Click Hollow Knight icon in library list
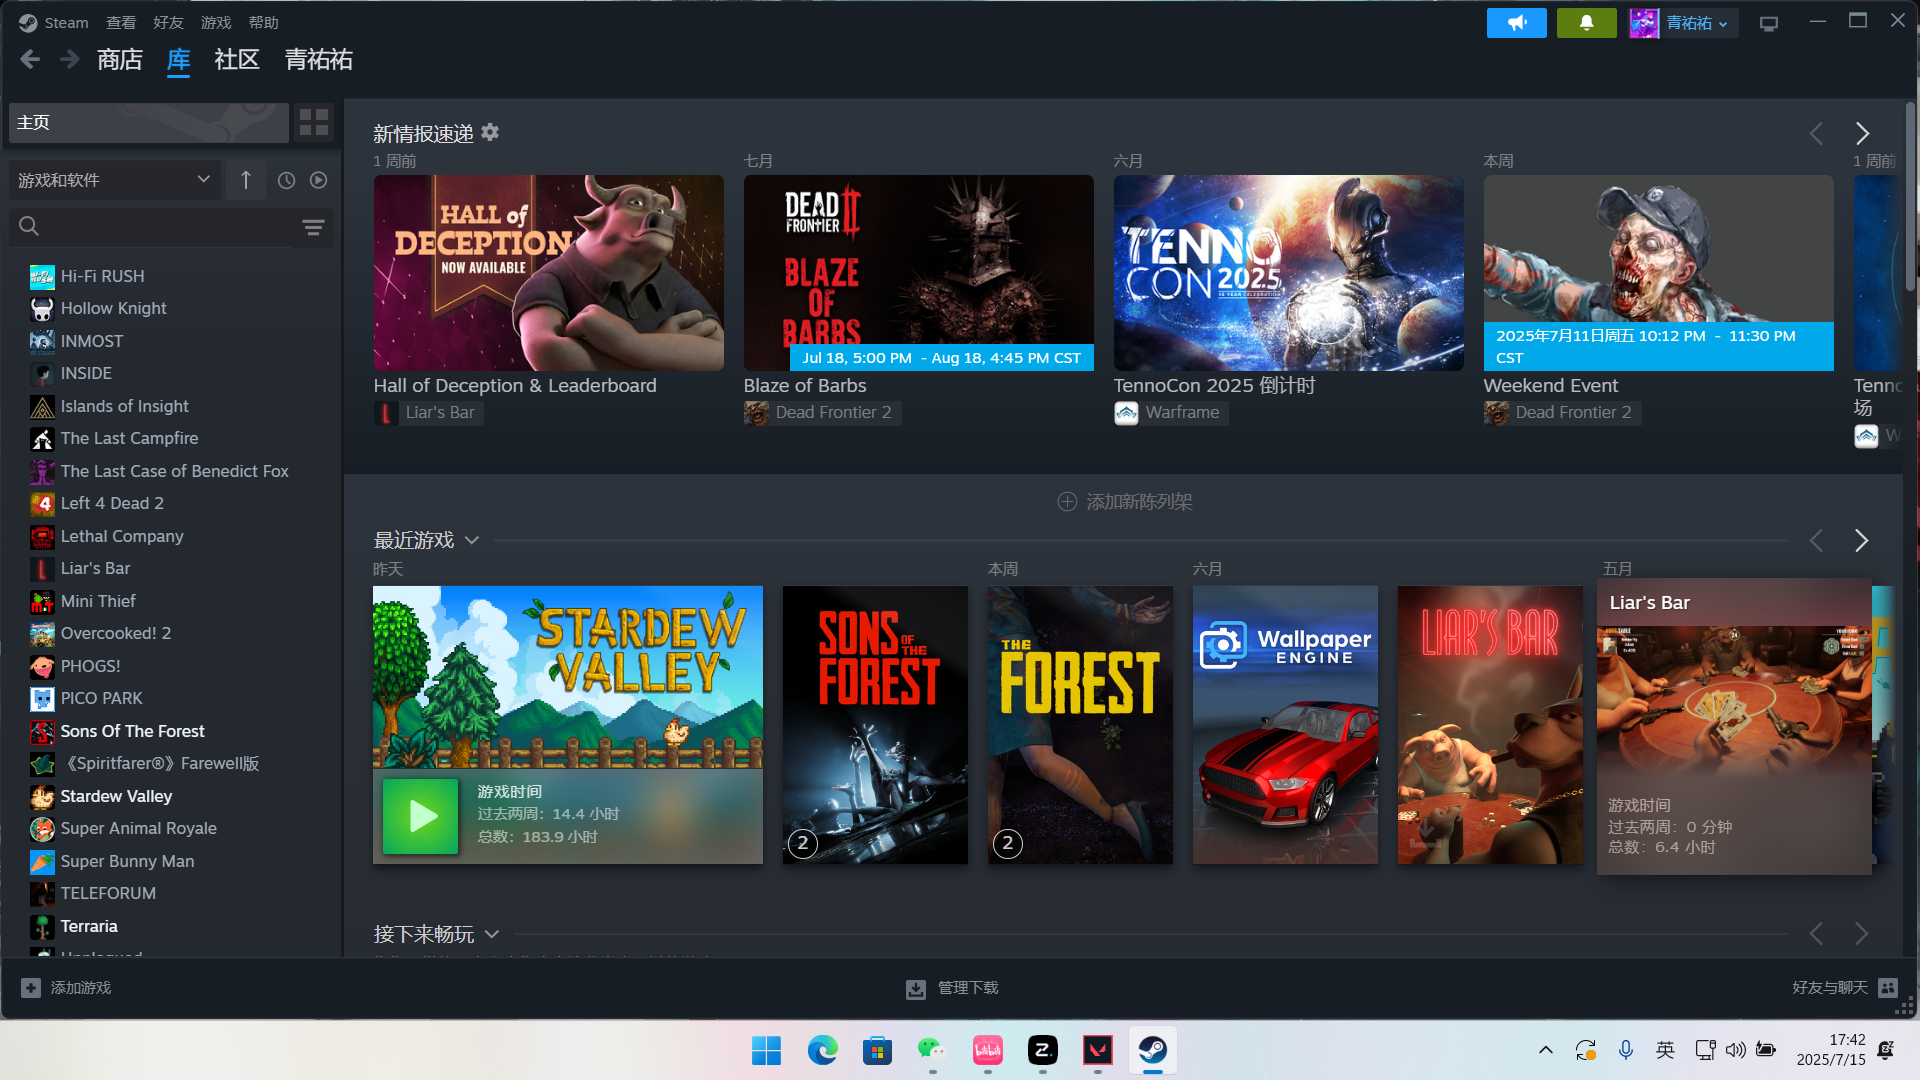Viewport: 1920px width, 1080px height. click(x=42, y=309)
